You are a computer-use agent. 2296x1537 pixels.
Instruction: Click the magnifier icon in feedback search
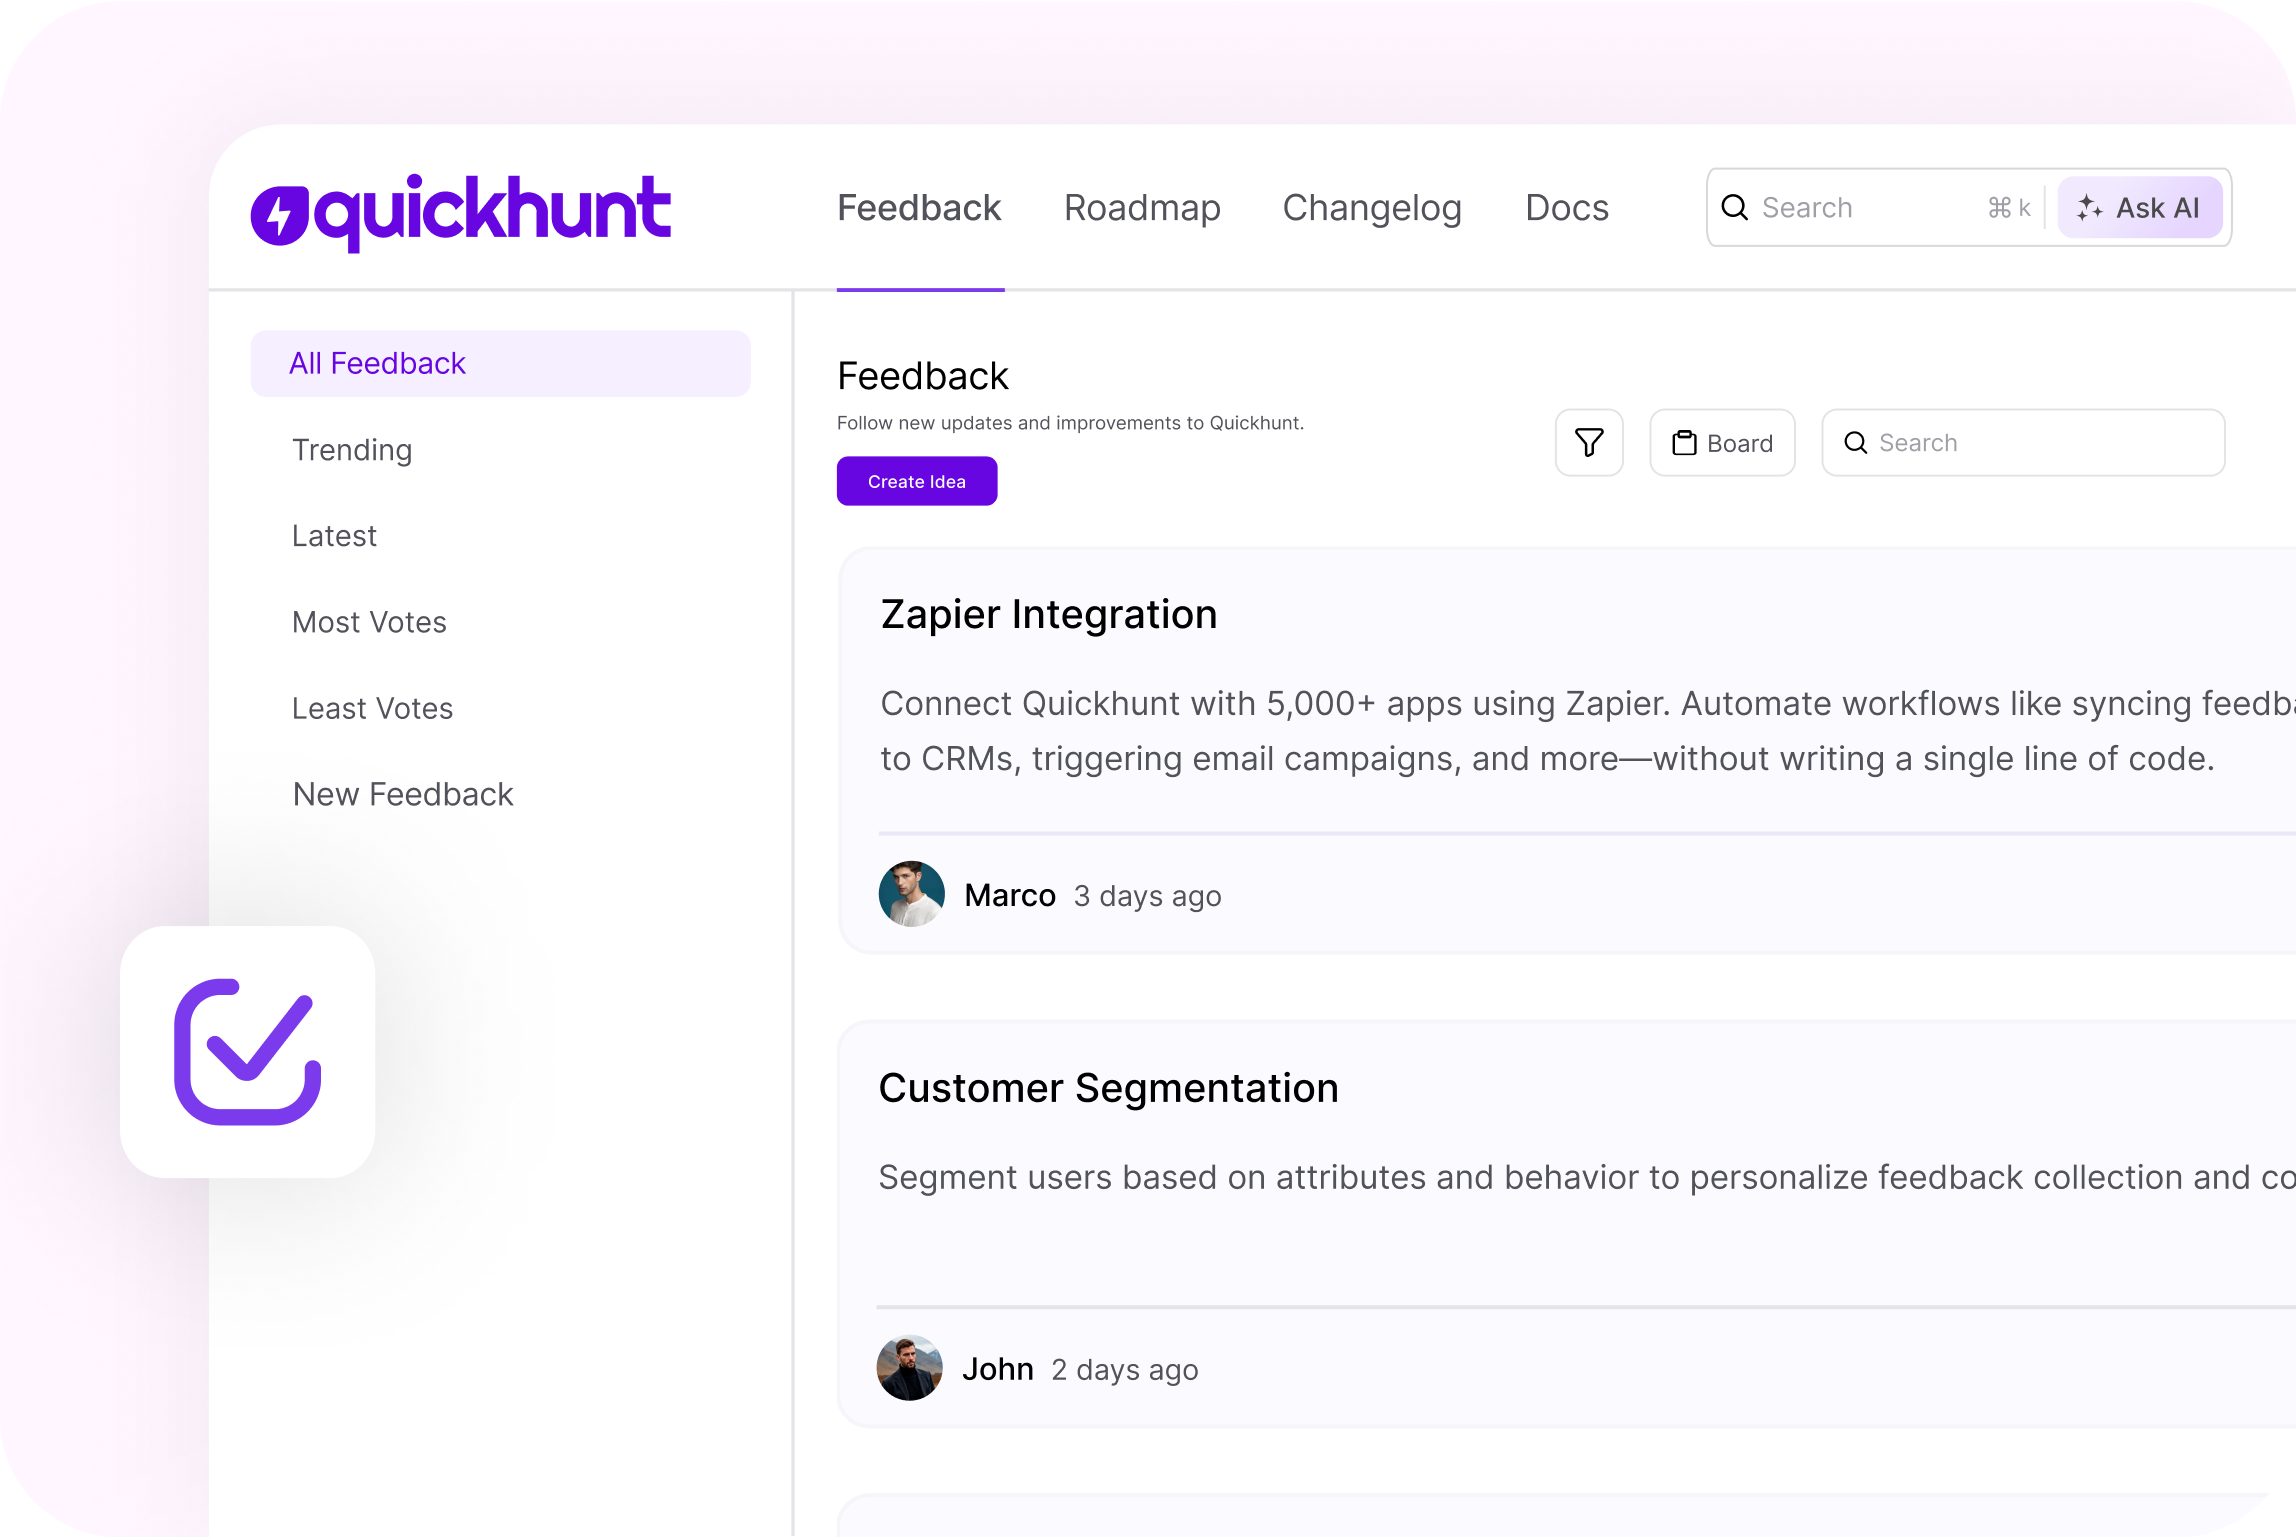coord(1856,443)
